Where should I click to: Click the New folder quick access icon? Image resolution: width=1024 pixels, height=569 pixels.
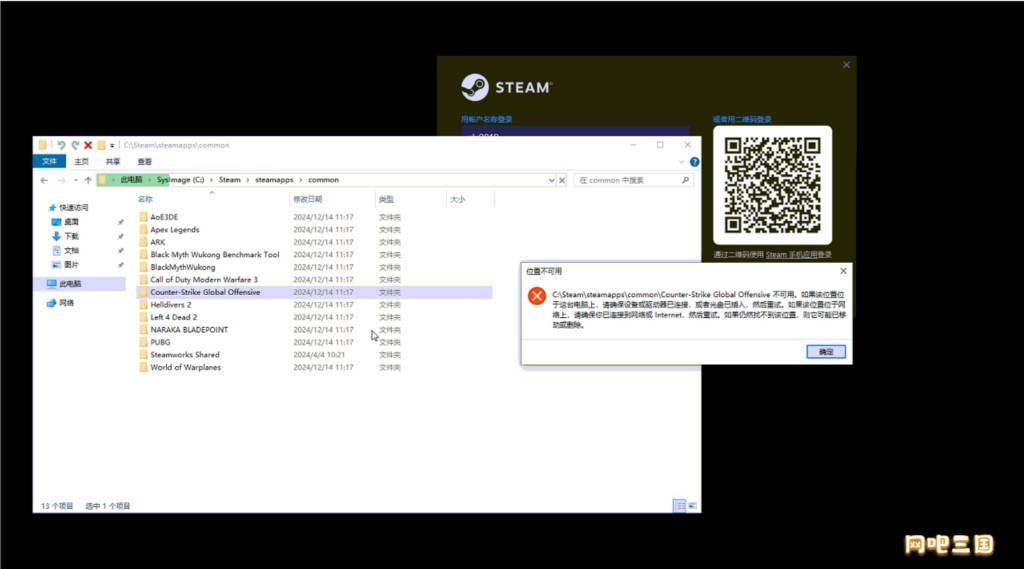point(101,145)
